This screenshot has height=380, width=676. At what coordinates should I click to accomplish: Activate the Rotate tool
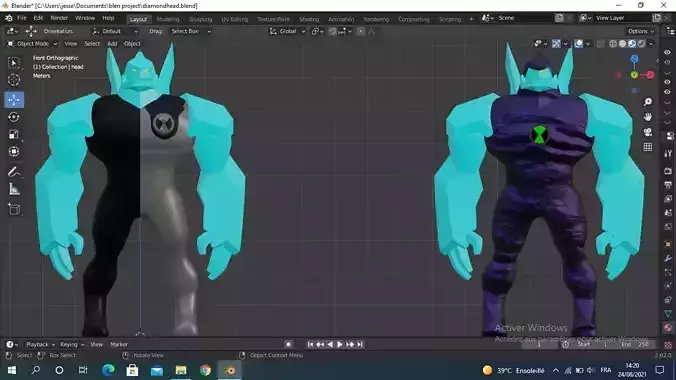(x=14, y=117)
